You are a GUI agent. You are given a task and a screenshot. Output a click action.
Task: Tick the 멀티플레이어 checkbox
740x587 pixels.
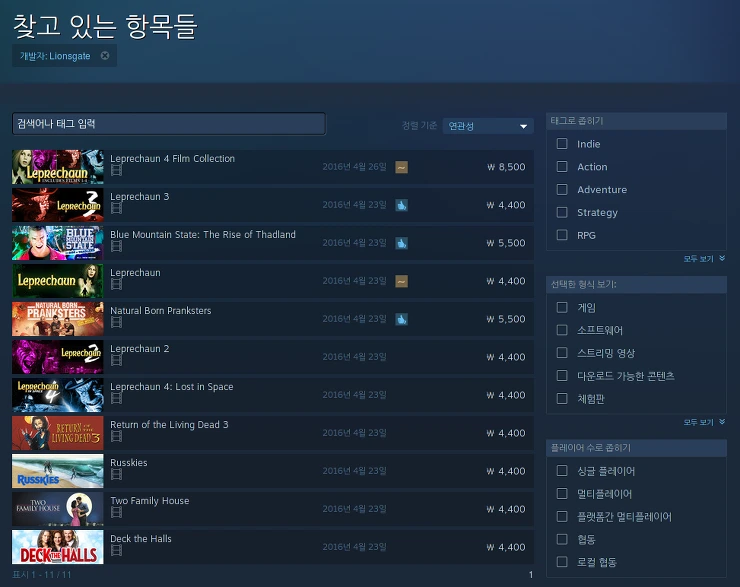click(562, 494)
